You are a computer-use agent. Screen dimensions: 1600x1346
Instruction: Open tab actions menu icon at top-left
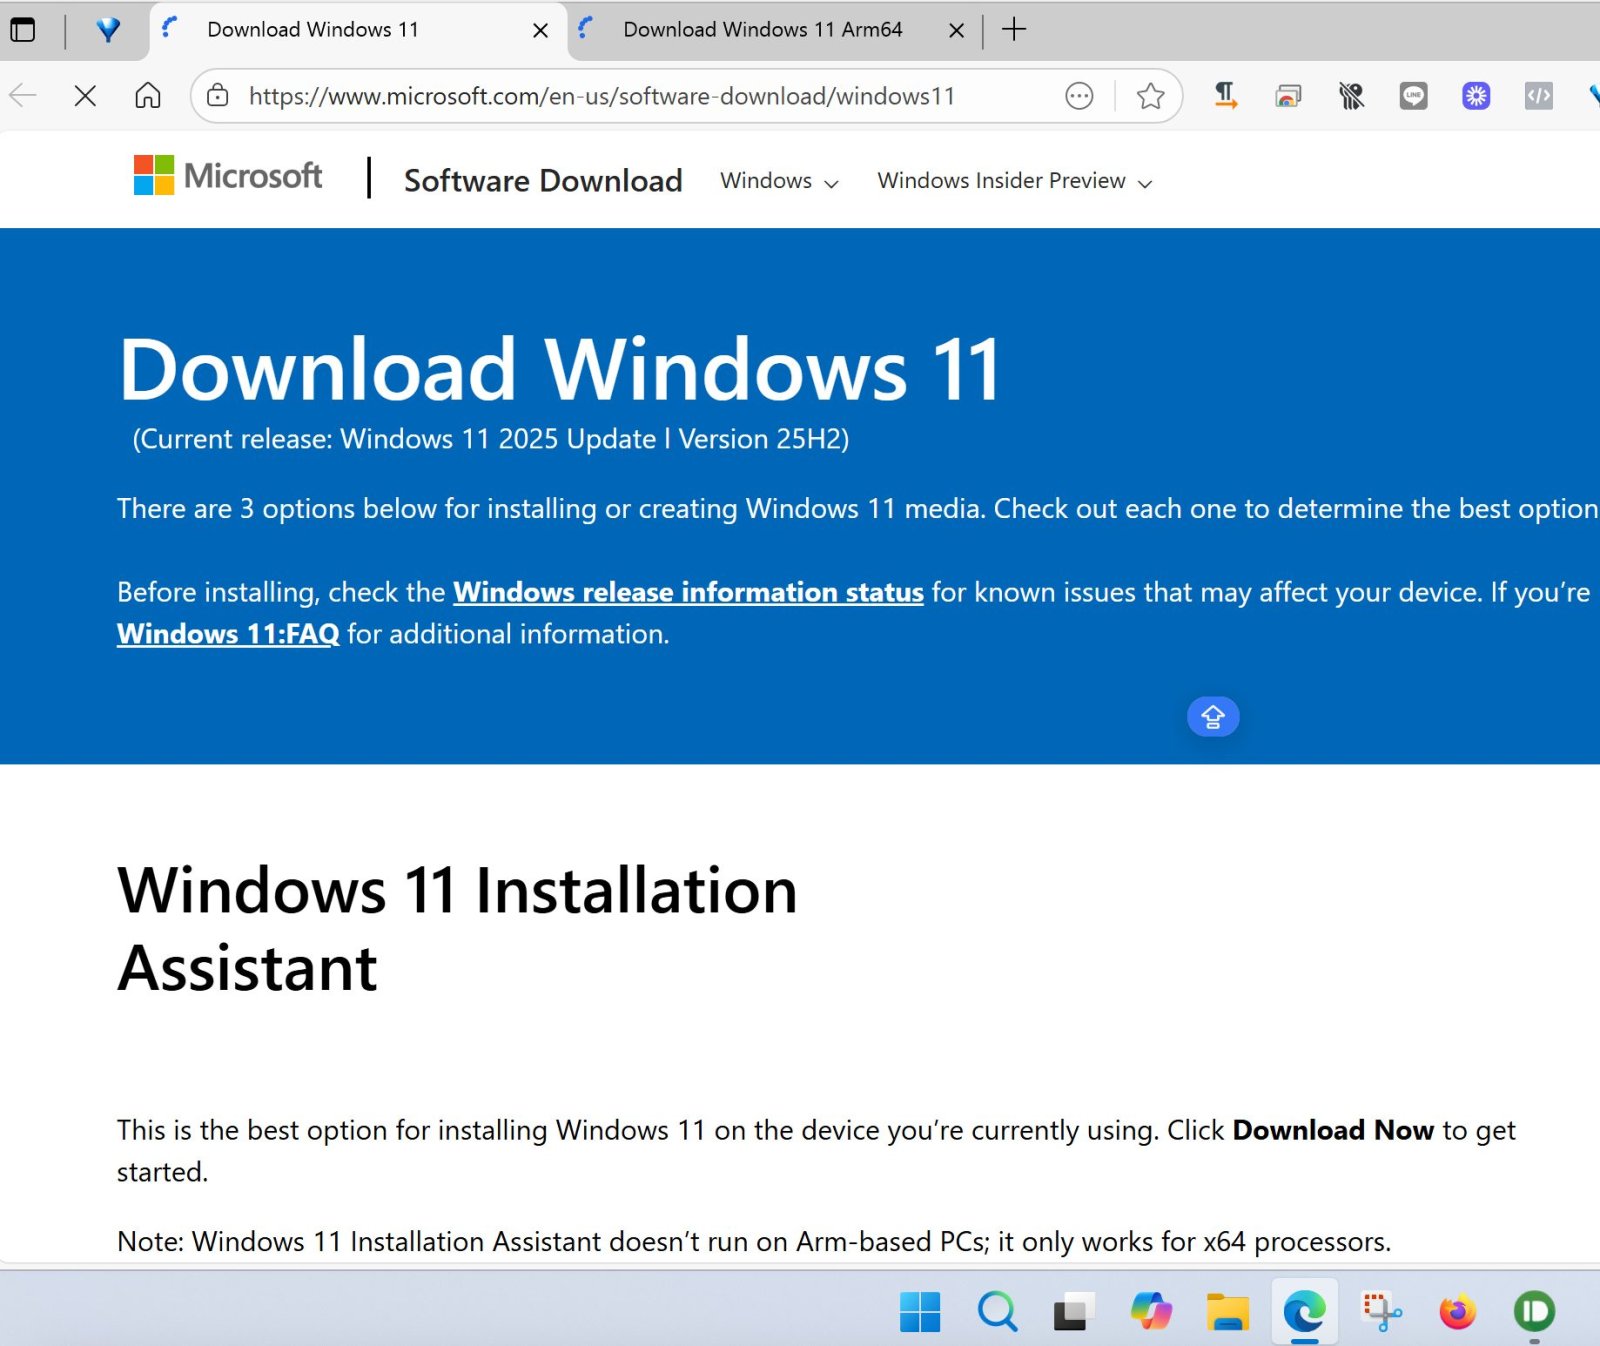pos(22,30)
